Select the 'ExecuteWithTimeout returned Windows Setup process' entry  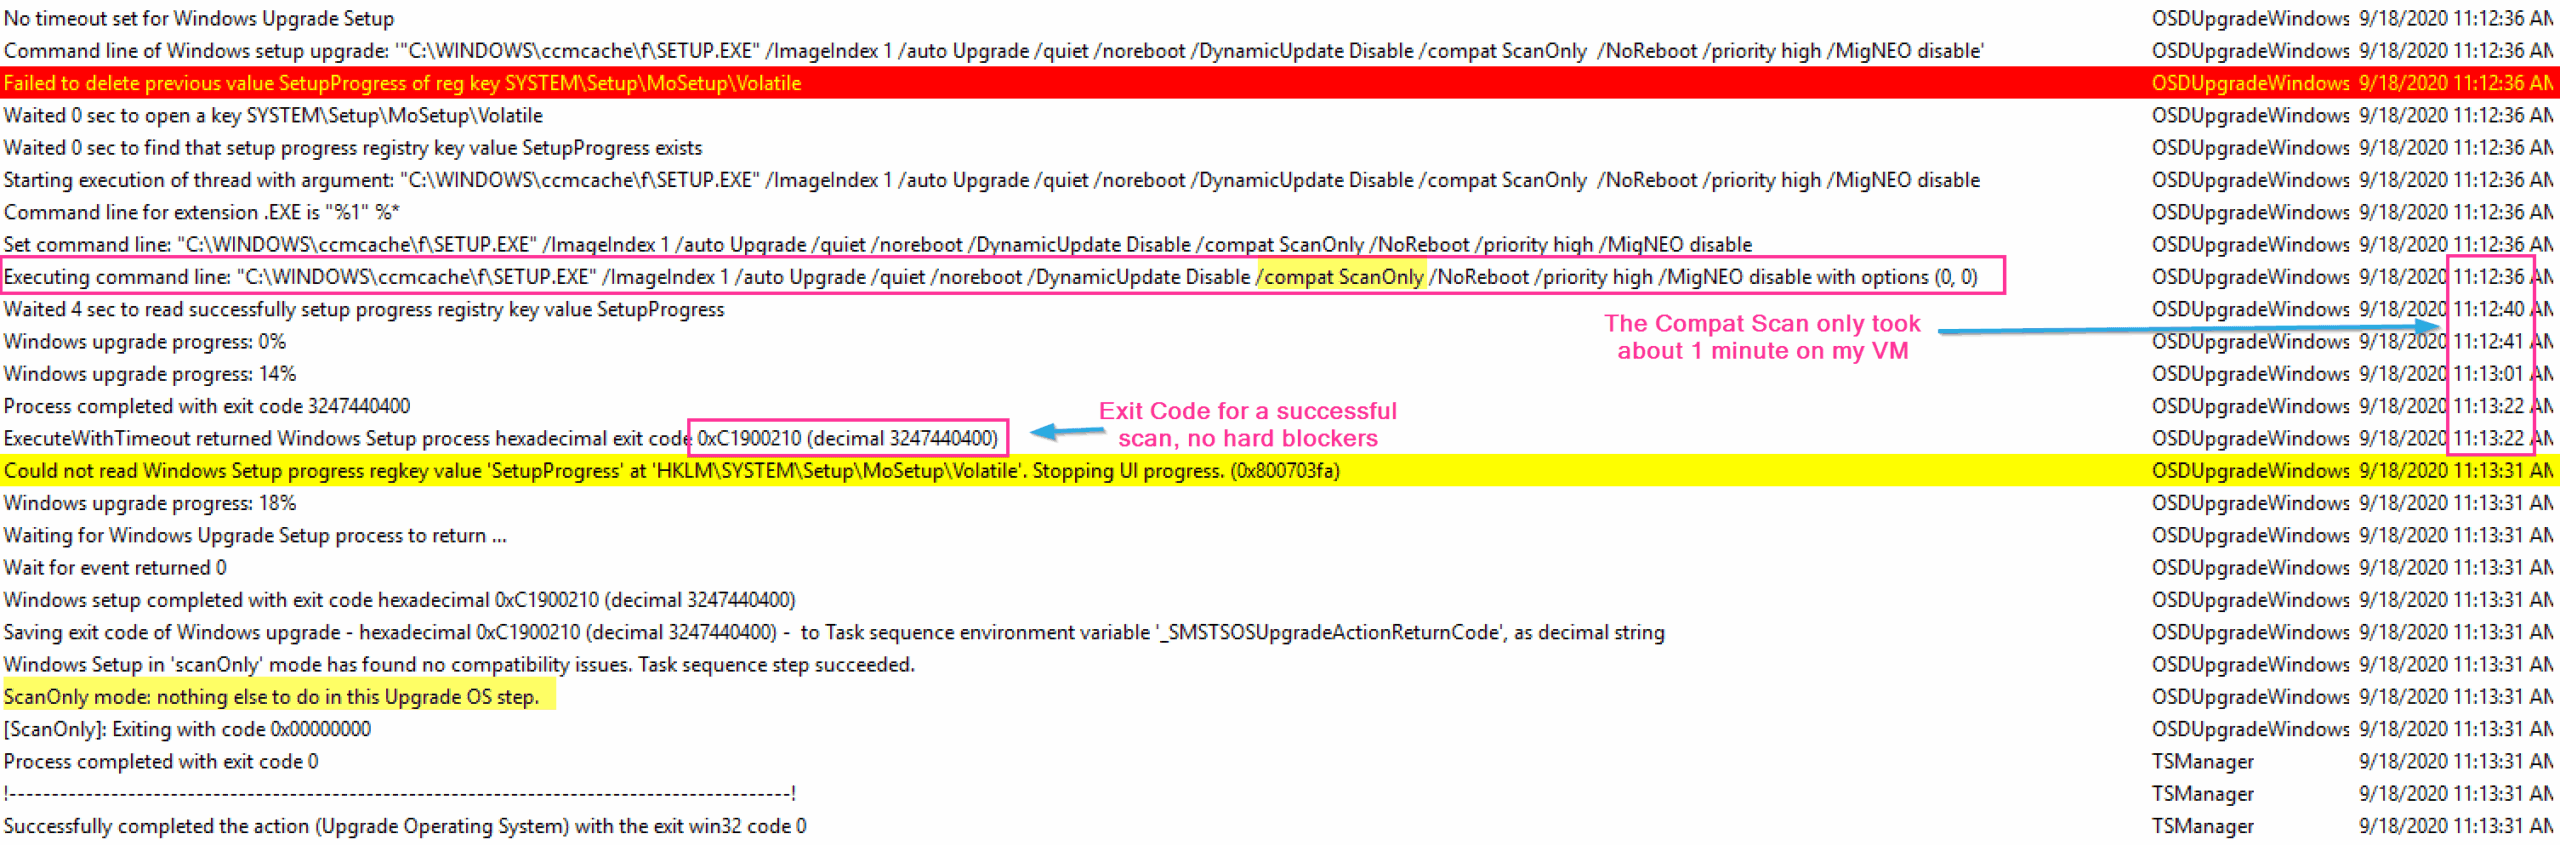coord(345,439)
